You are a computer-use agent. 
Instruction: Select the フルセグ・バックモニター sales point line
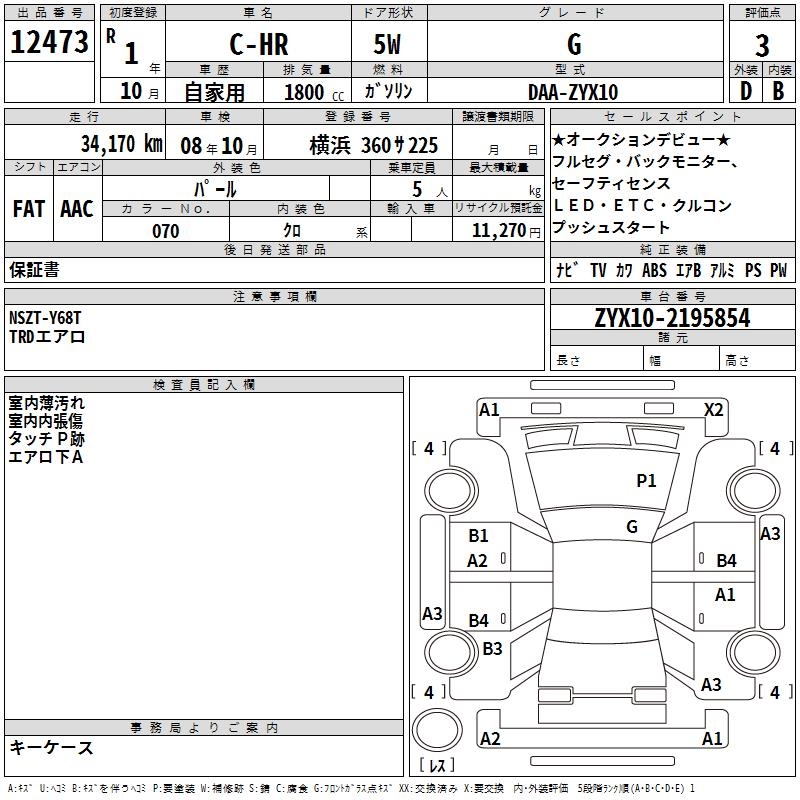tap(645, 161)
